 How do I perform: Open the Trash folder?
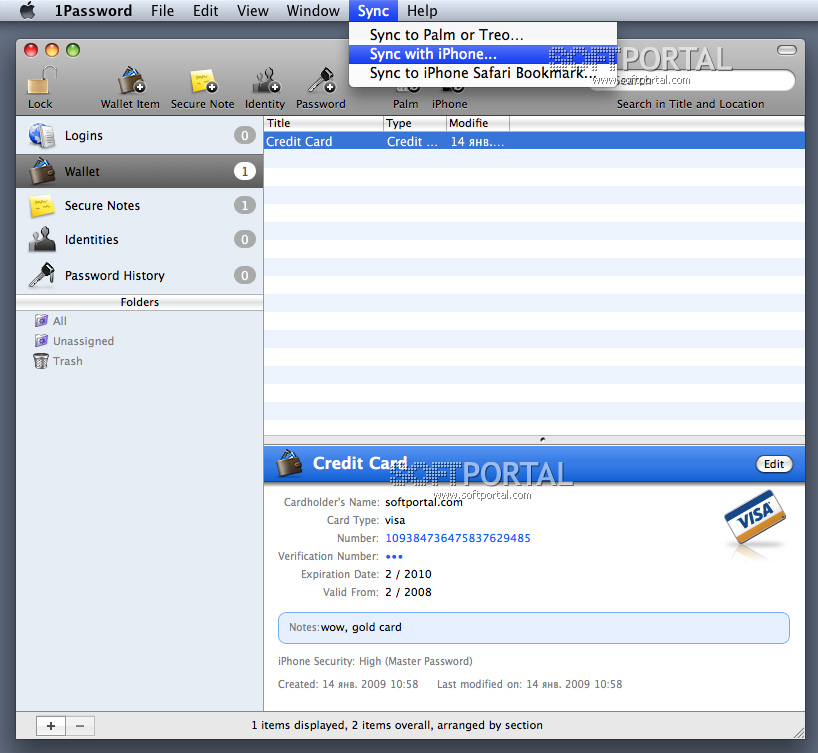coord(58,361)
